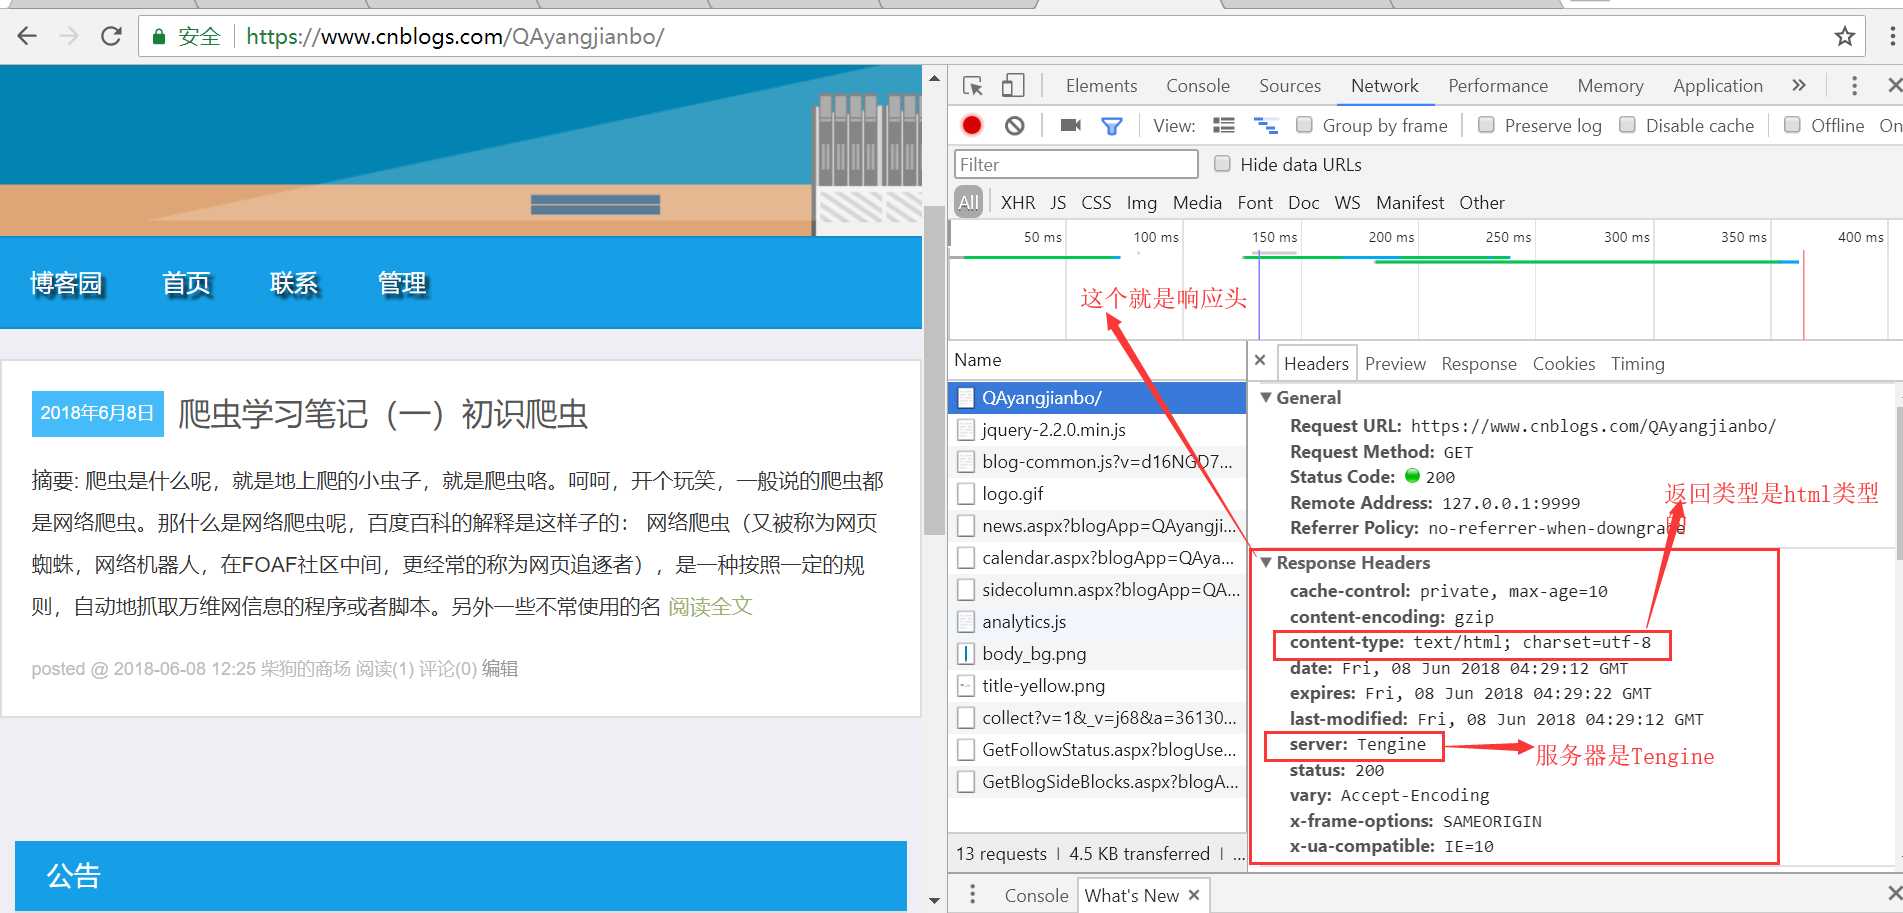Reload the page with the refresh icon

(111, 37)
